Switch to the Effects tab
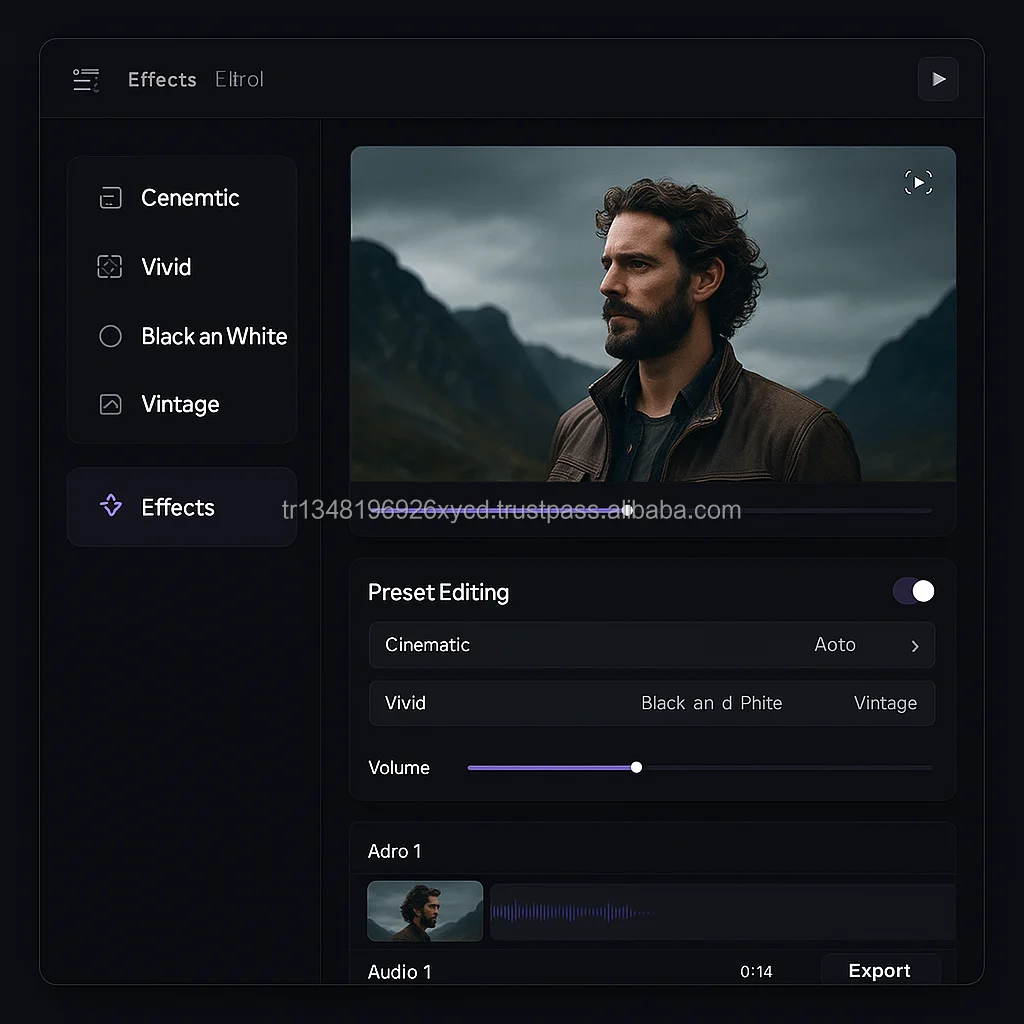The image size is (1024, 1024). [x=162, y=80]
